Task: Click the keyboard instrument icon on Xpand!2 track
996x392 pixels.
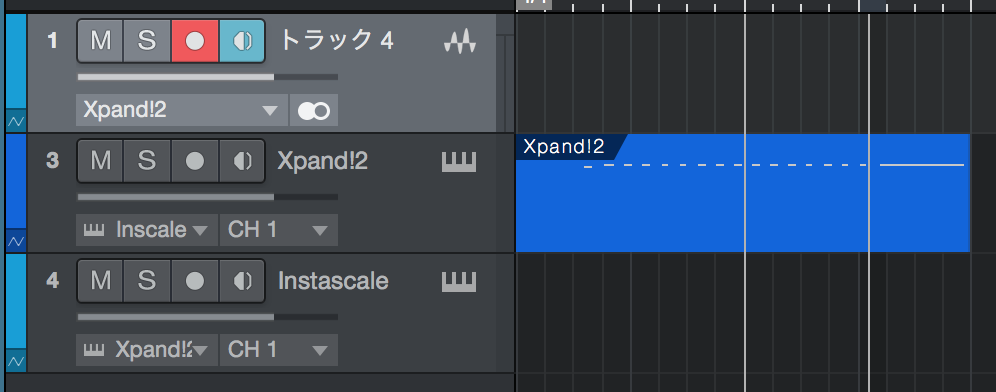Action: (x=459, y=161)
